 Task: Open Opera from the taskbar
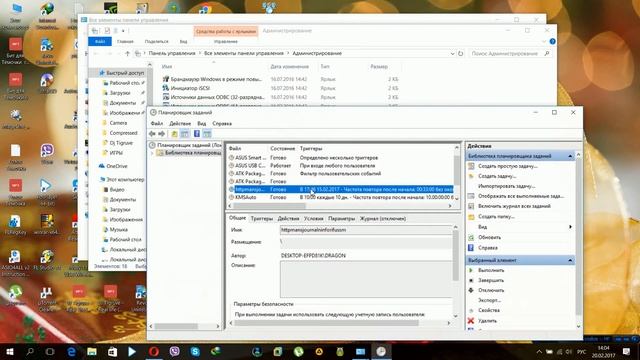coord(153,351)
